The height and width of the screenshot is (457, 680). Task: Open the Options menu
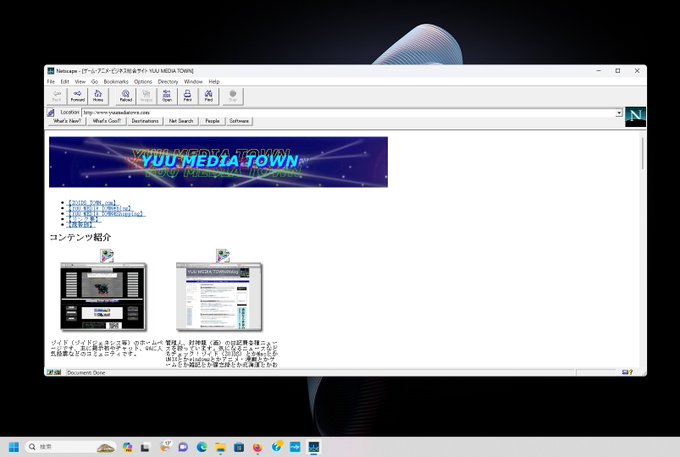pos(143,82)
